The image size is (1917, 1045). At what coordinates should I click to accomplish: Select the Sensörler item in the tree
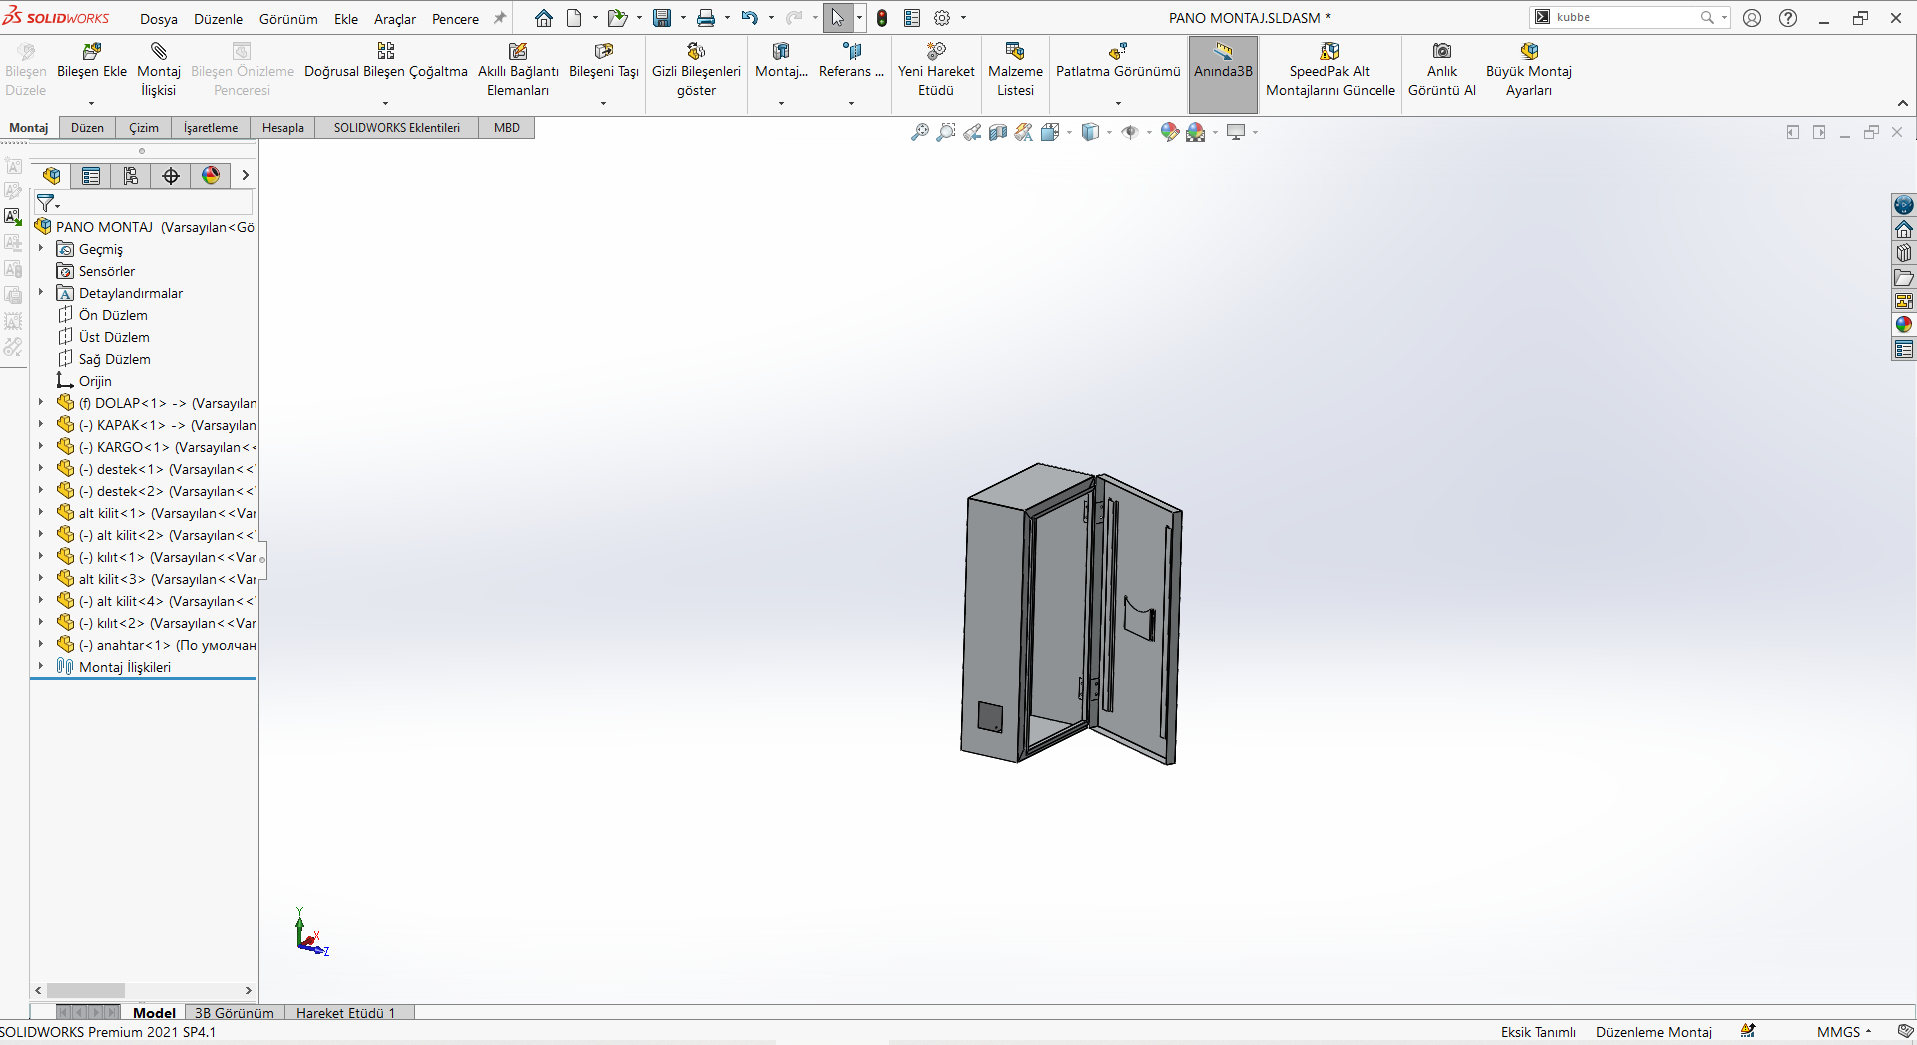pyautogui.click(x=107, y=271)
